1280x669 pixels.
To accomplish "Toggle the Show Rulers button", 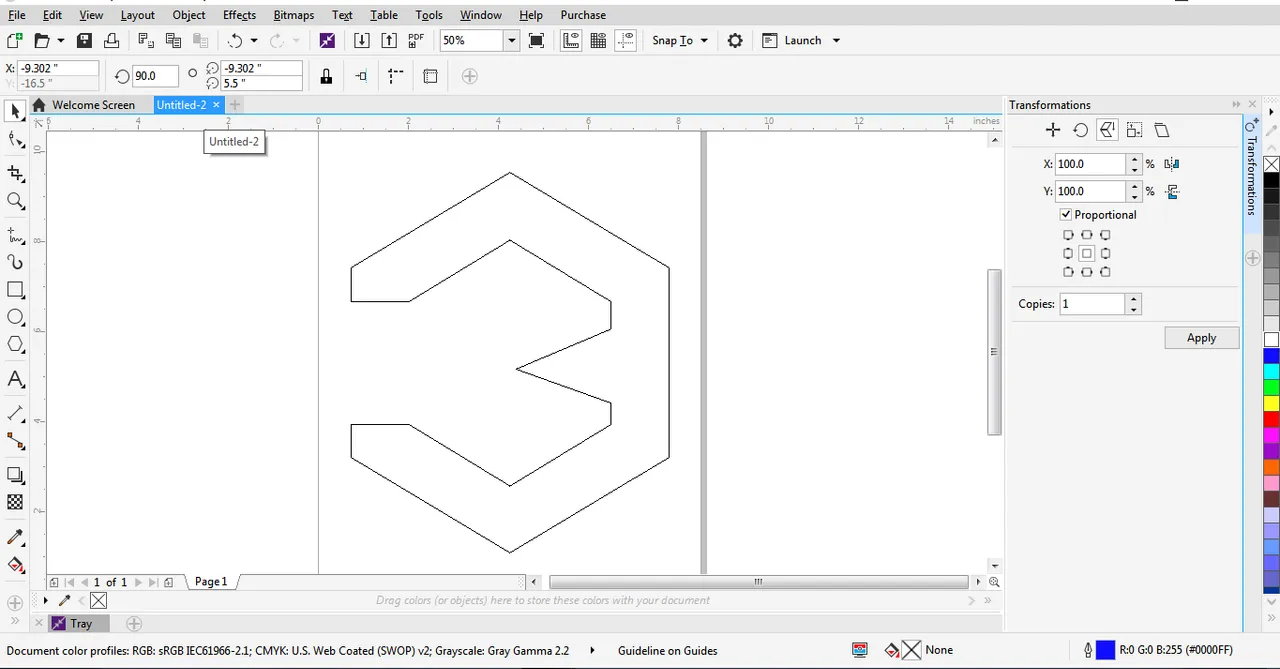I will (572, 40).
